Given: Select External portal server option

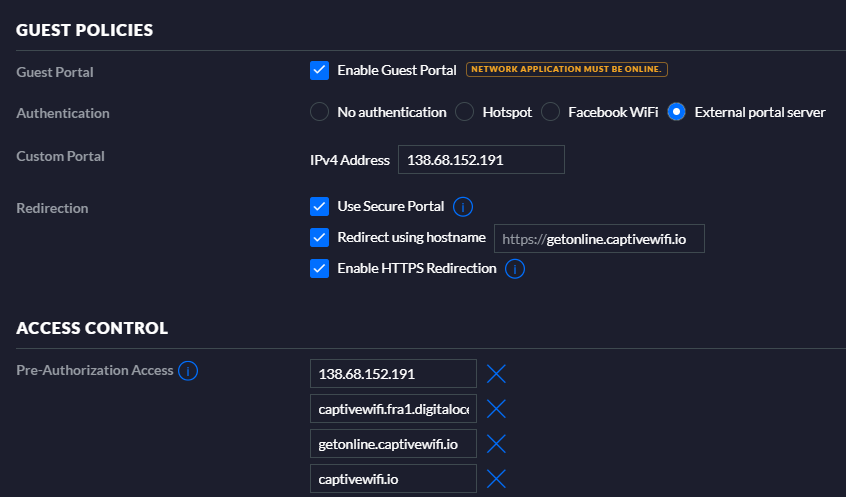Looking at the screenshot, I should tap(677, 112).
